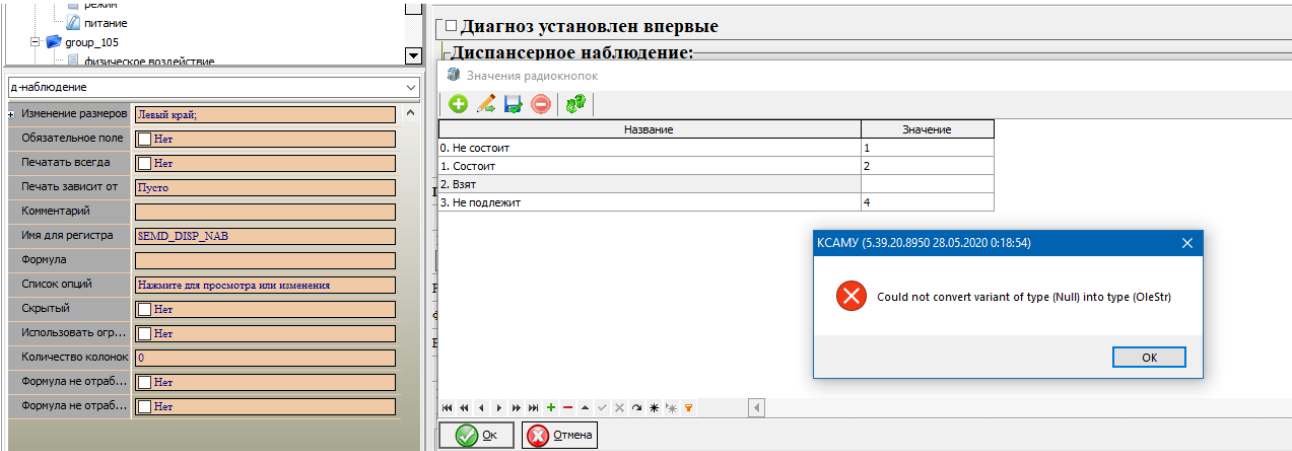Viewport: 1292px width, 451px height.
Task: Click the green arrows refresh icon
Action: [575, 103]
